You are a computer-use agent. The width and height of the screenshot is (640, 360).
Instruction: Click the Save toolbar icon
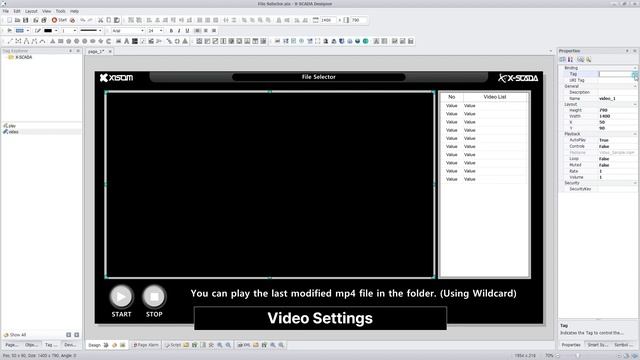(25, 20)
